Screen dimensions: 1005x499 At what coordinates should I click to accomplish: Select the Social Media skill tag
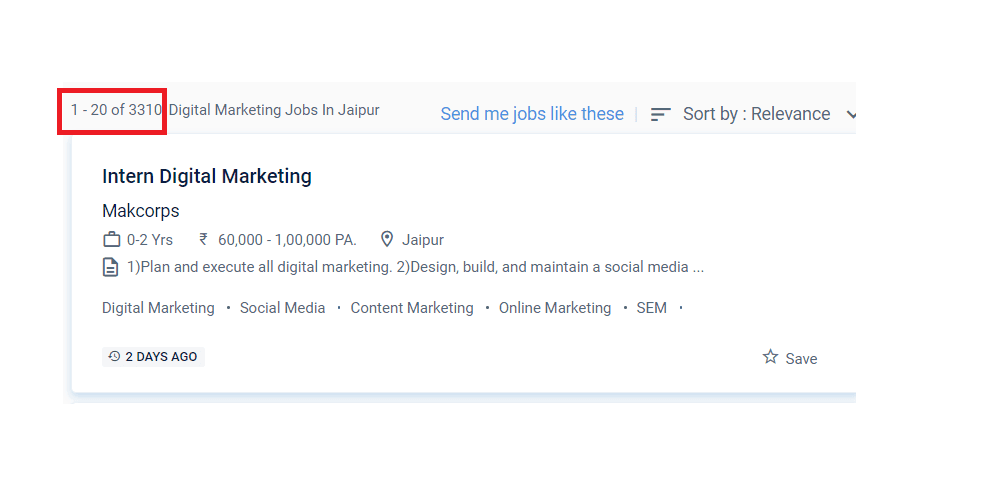282,308
